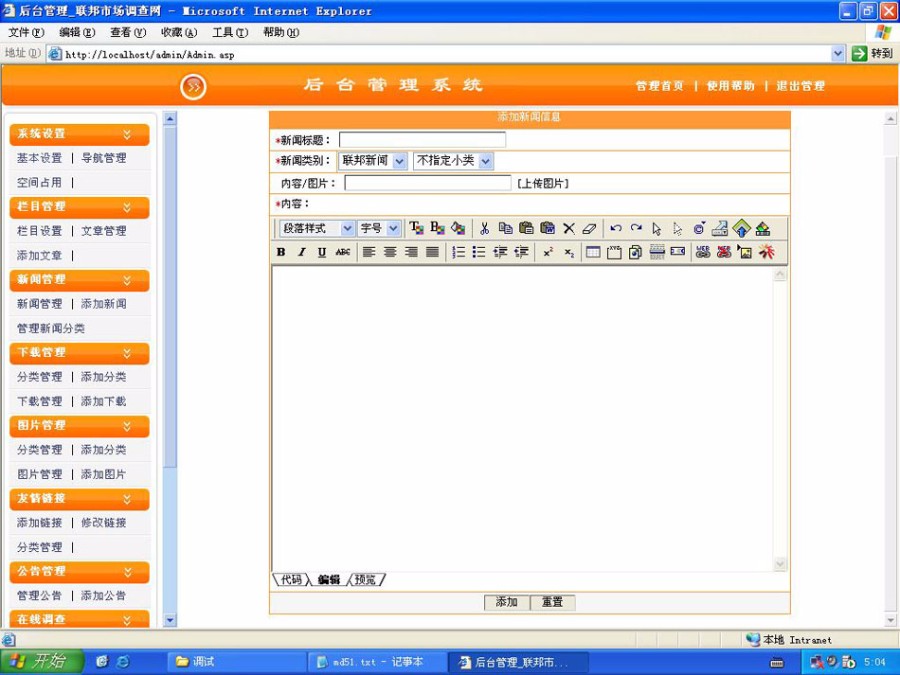Open the 帮助 menu

coord(281,33)
